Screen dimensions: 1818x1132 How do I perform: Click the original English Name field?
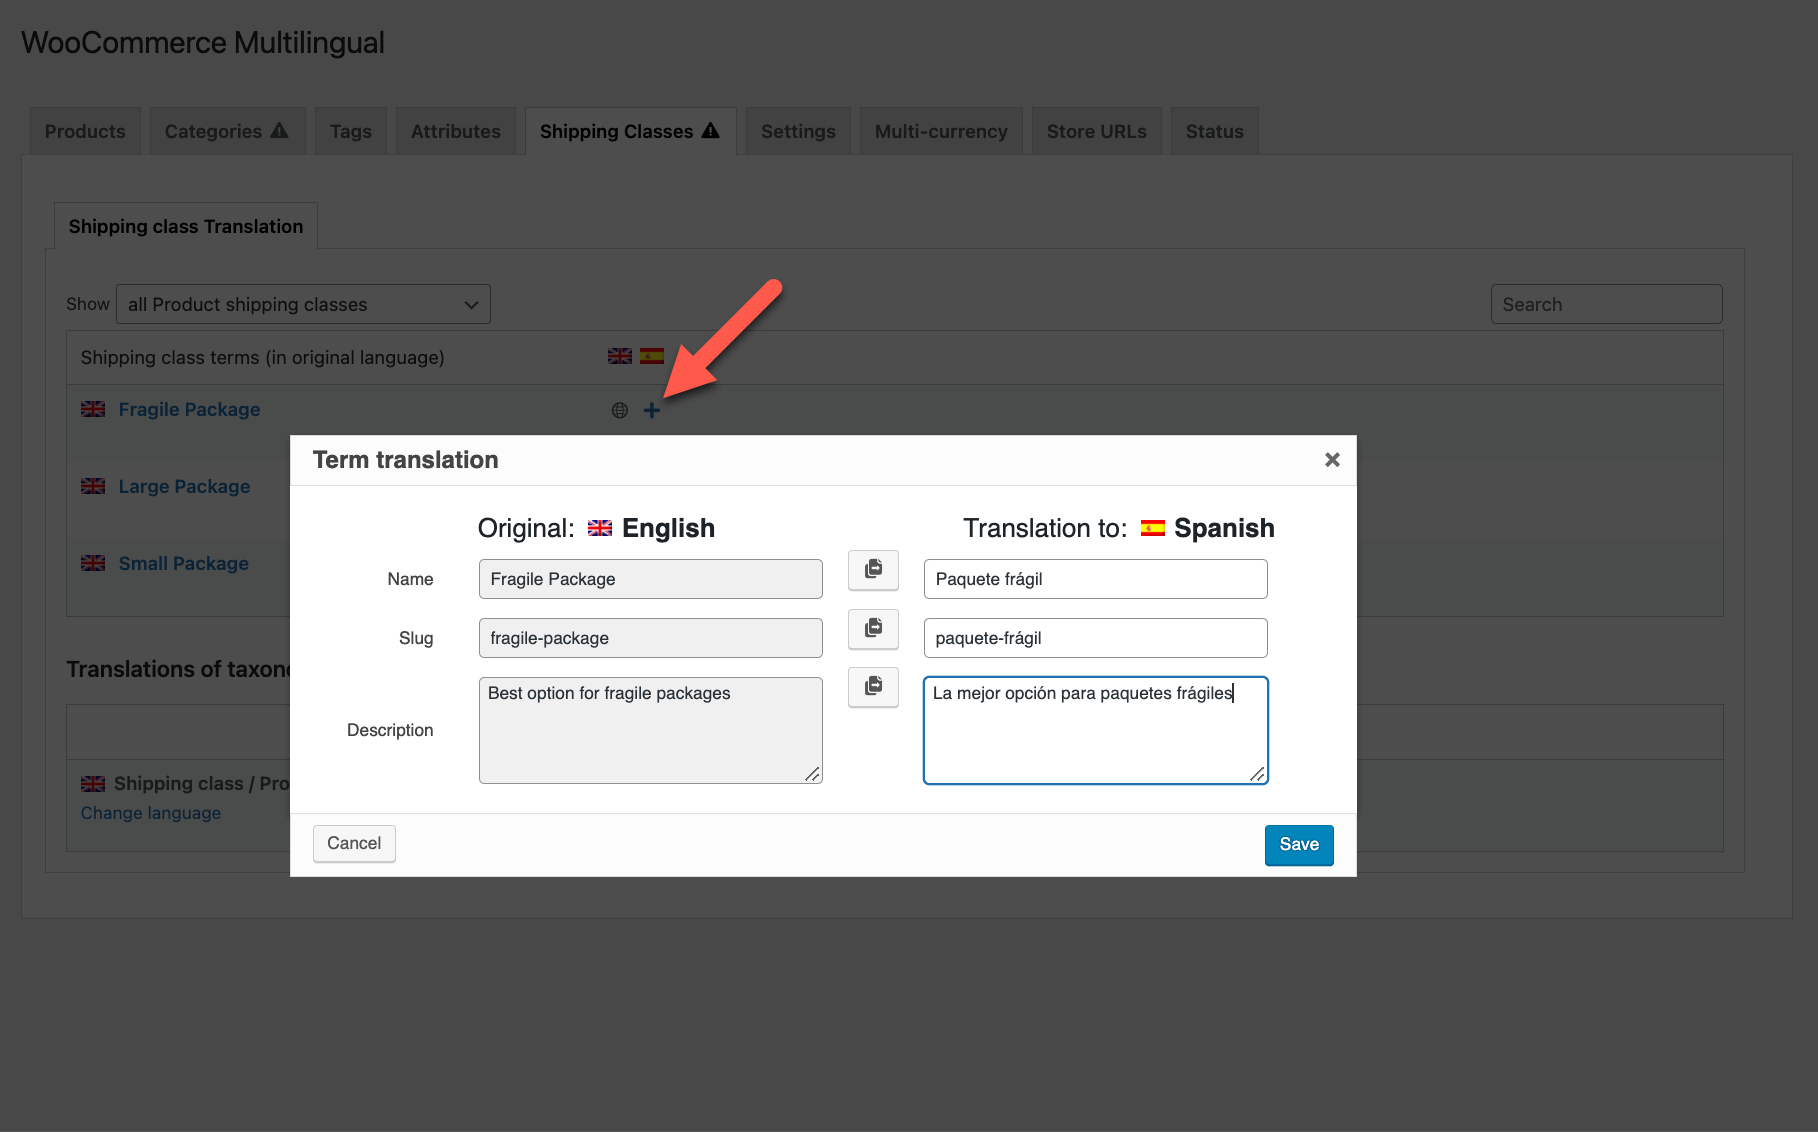coord(651,579)
